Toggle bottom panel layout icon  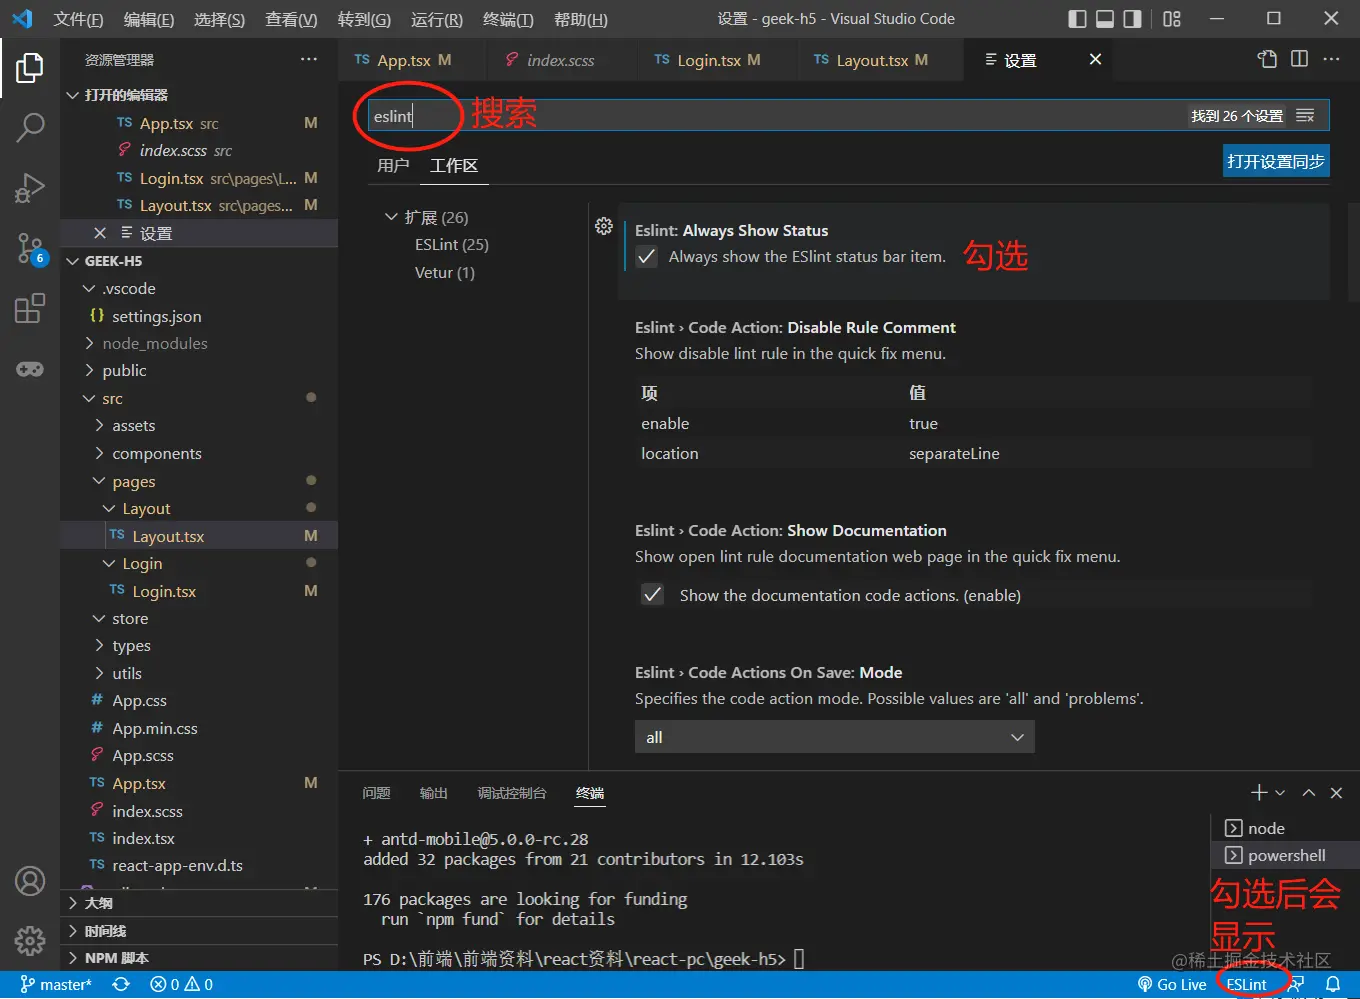tap(1105, 19)
